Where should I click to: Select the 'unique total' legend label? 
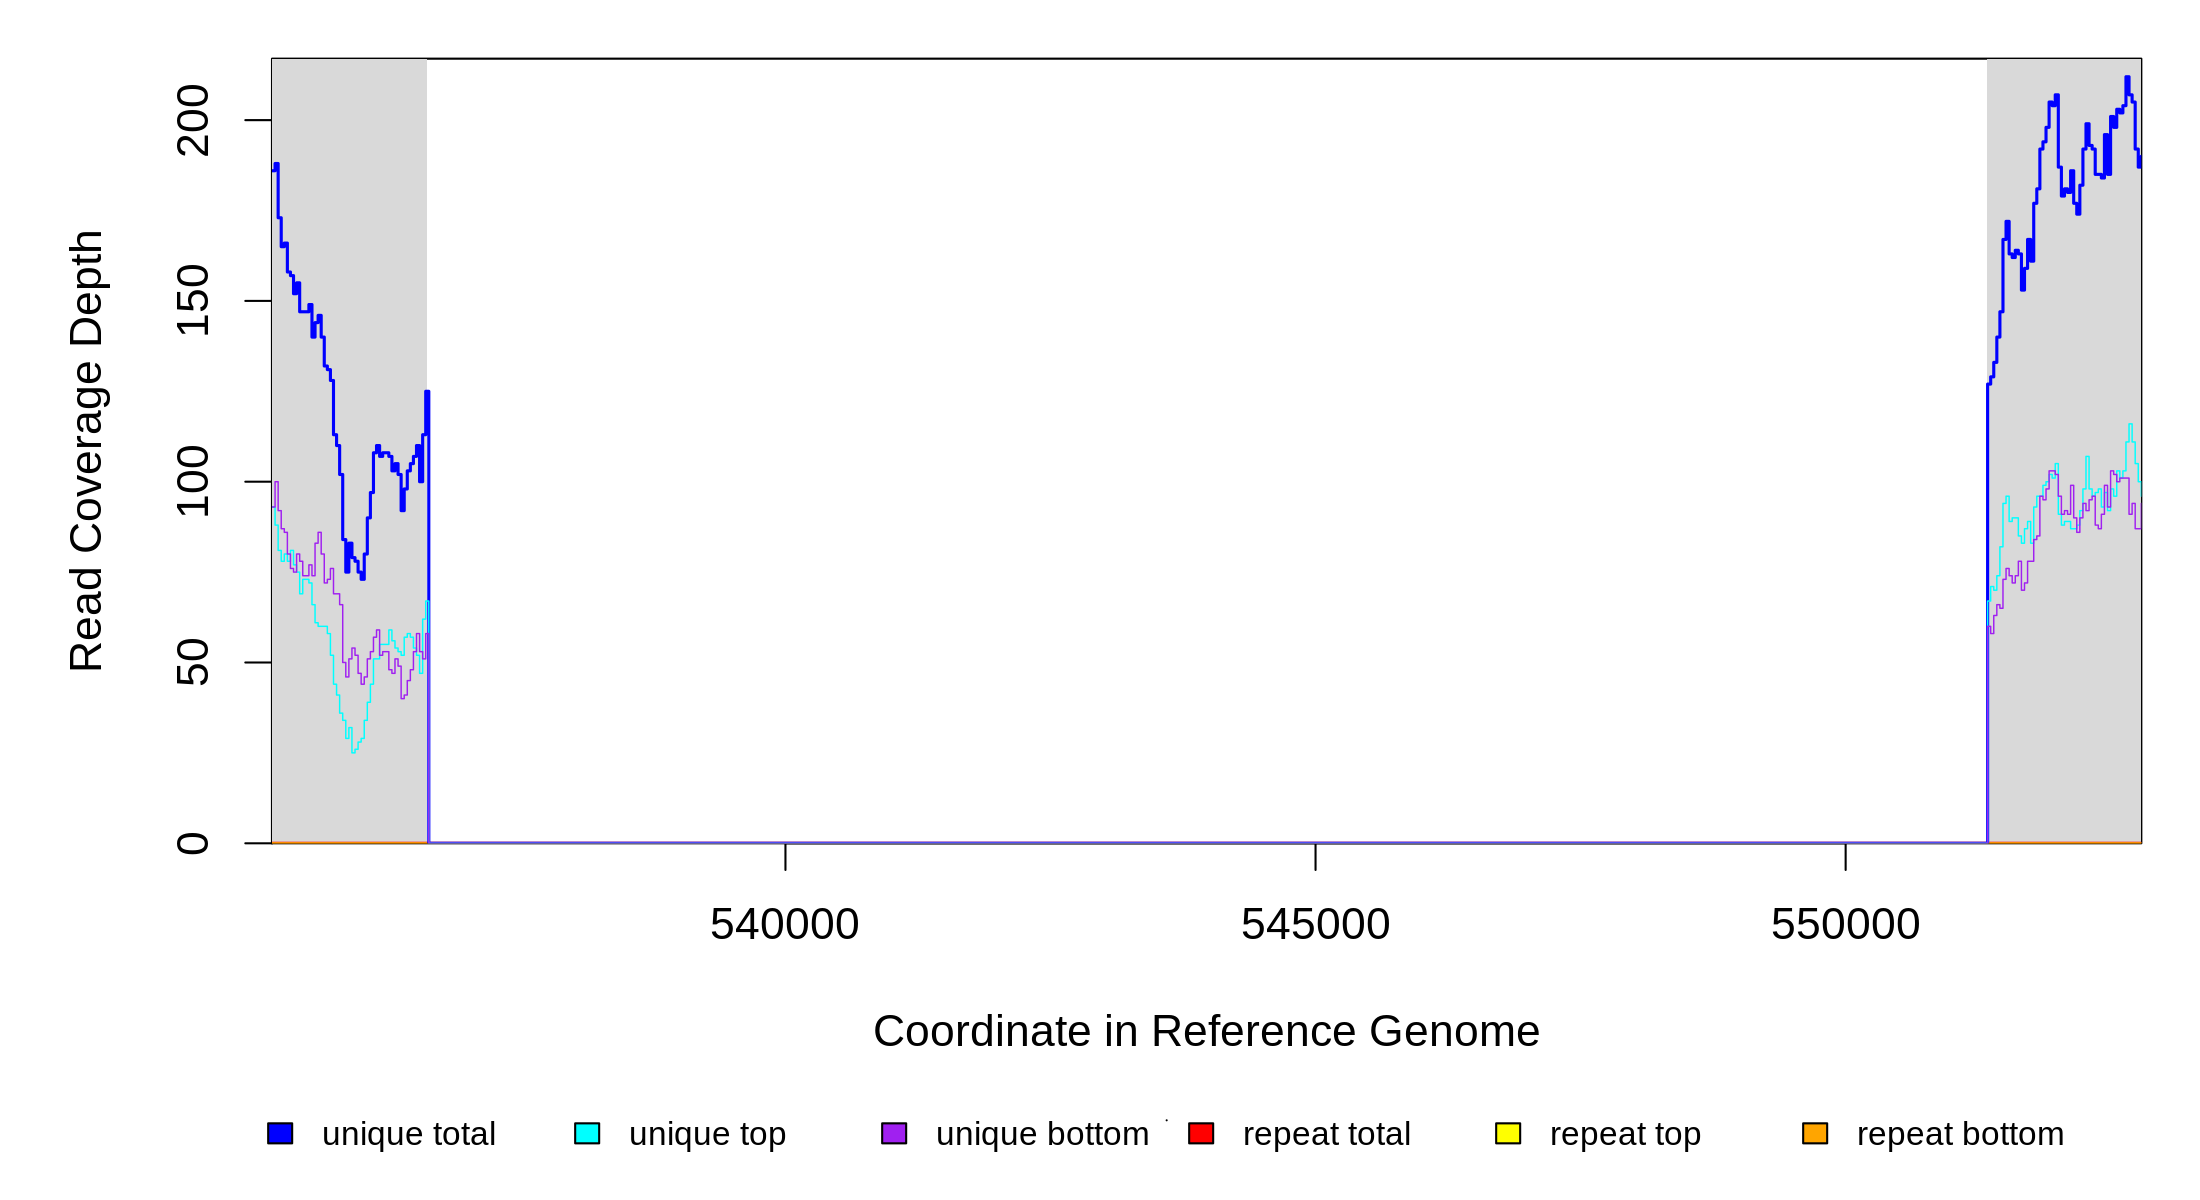coord(408,1134)
